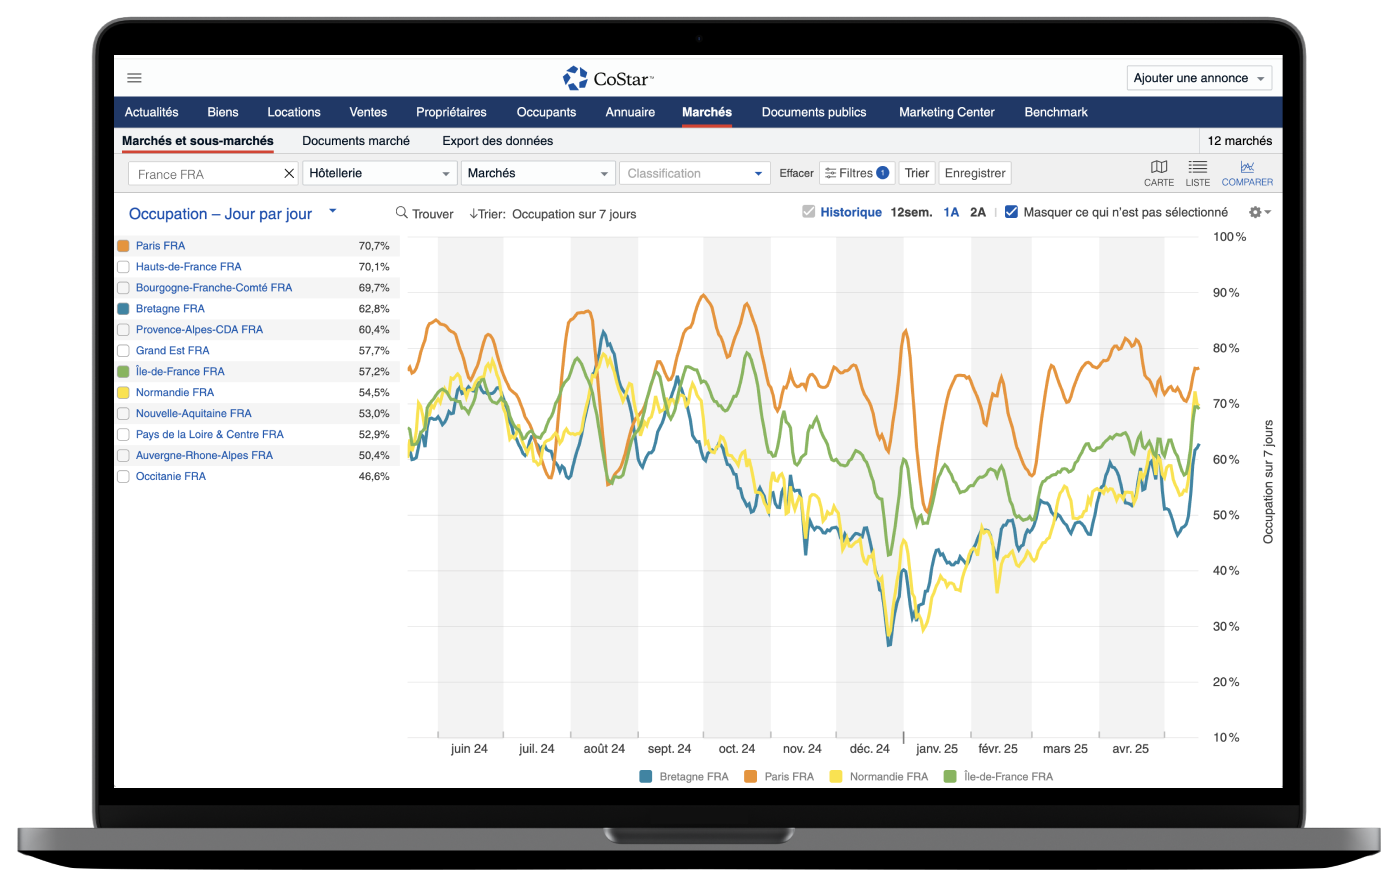Image resolution: width=1400 pixels, height=894 pixels.
Task: Clear the France FRA search field
Action: coord(289,174)
